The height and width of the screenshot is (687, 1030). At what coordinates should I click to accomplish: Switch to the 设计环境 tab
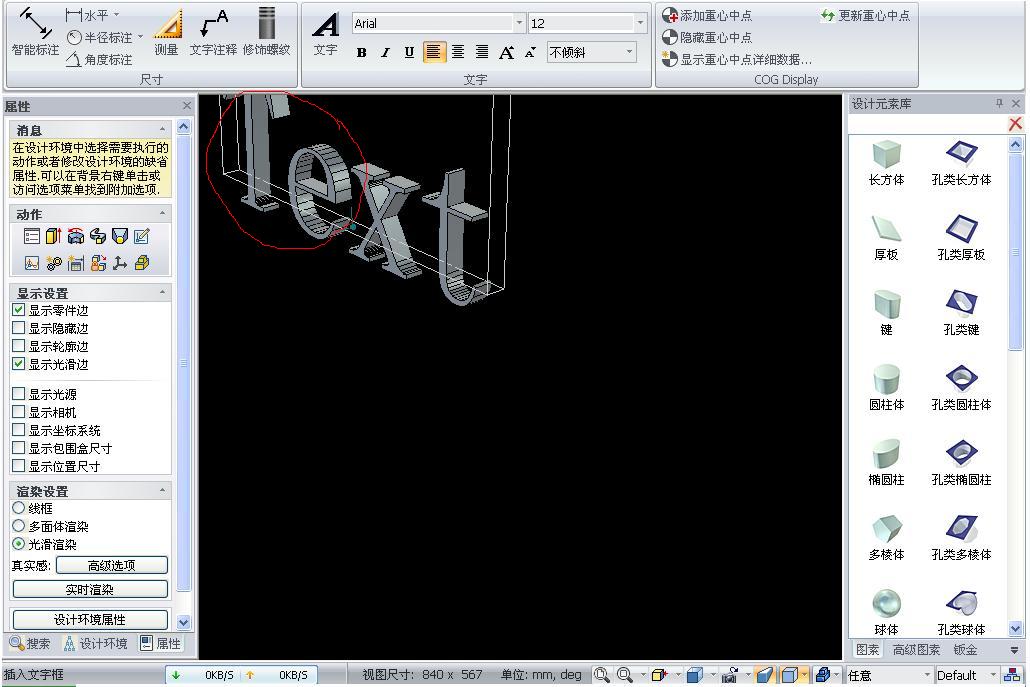95,643
